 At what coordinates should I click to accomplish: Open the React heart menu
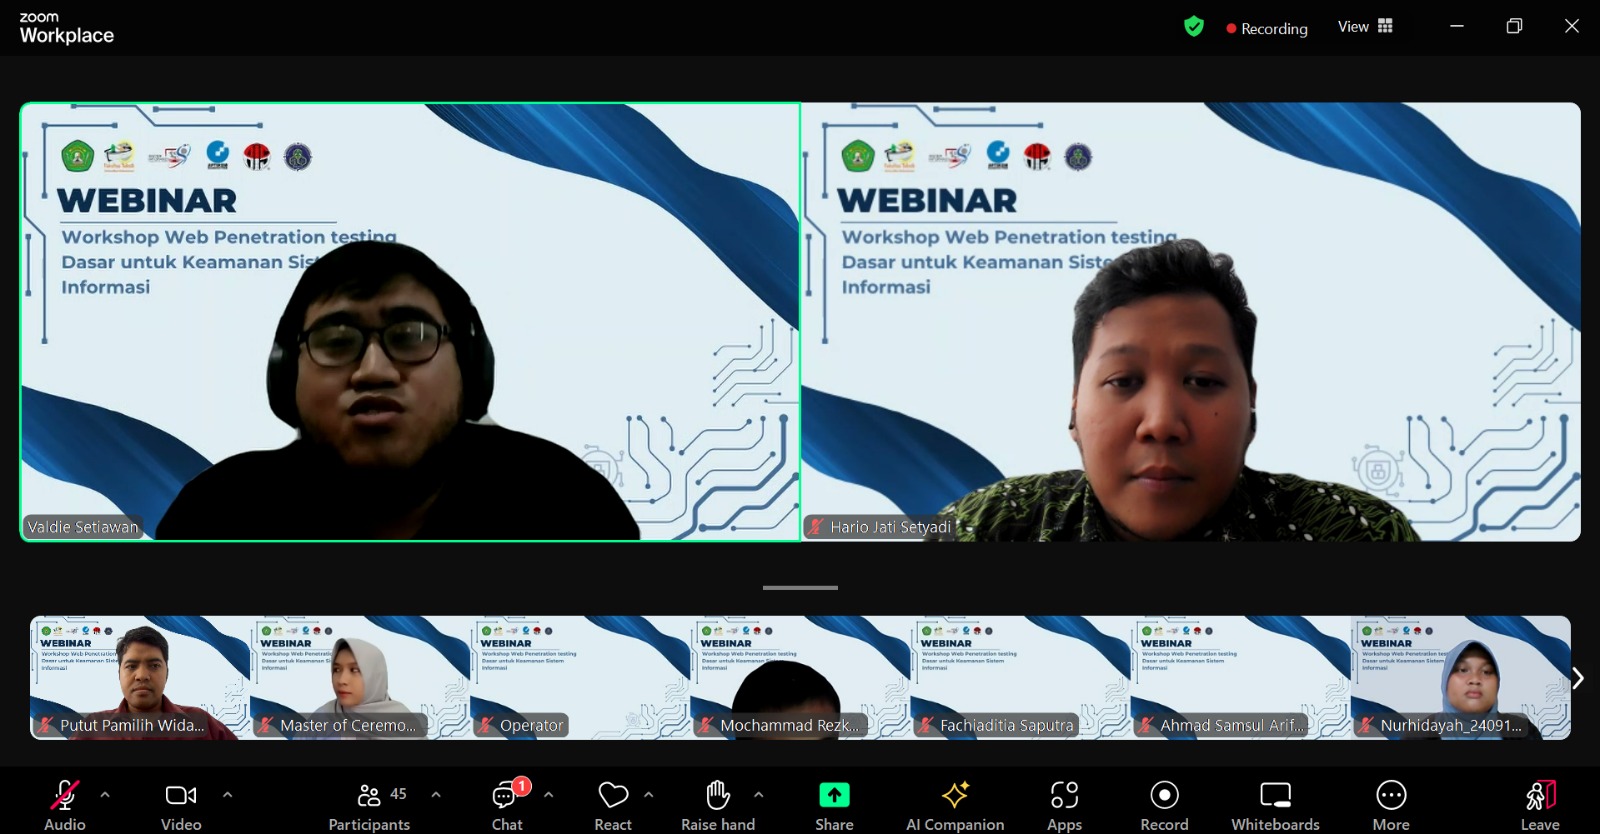tap(613, 804)
